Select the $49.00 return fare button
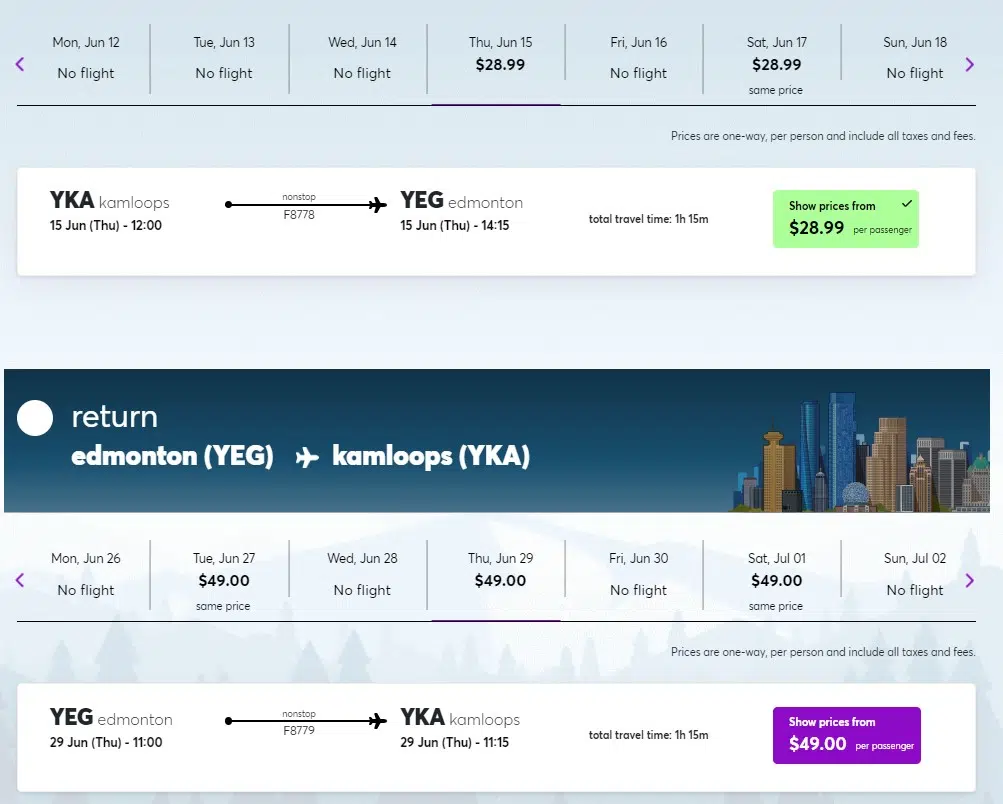 [846, 735]
